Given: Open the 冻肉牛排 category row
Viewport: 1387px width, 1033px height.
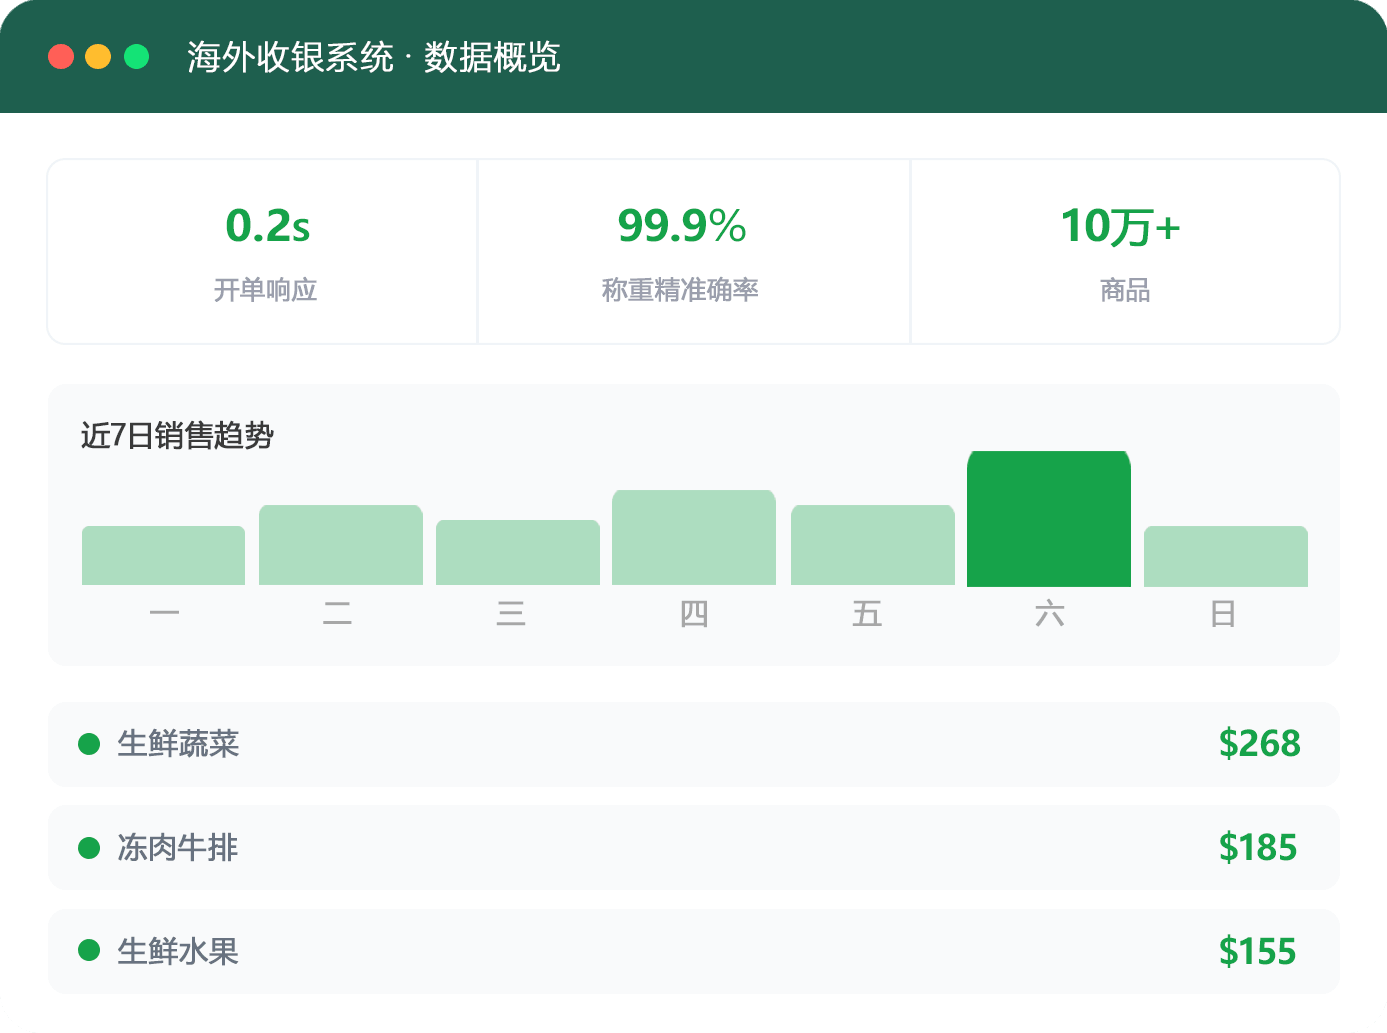Looking at the screenshot, I should pyautogui.click(x=694, y=848).
